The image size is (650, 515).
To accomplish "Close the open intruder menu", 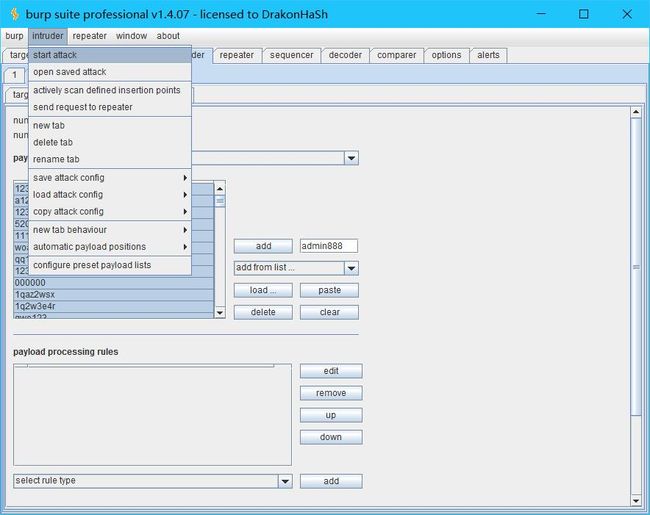I will (x=48, y=36).
